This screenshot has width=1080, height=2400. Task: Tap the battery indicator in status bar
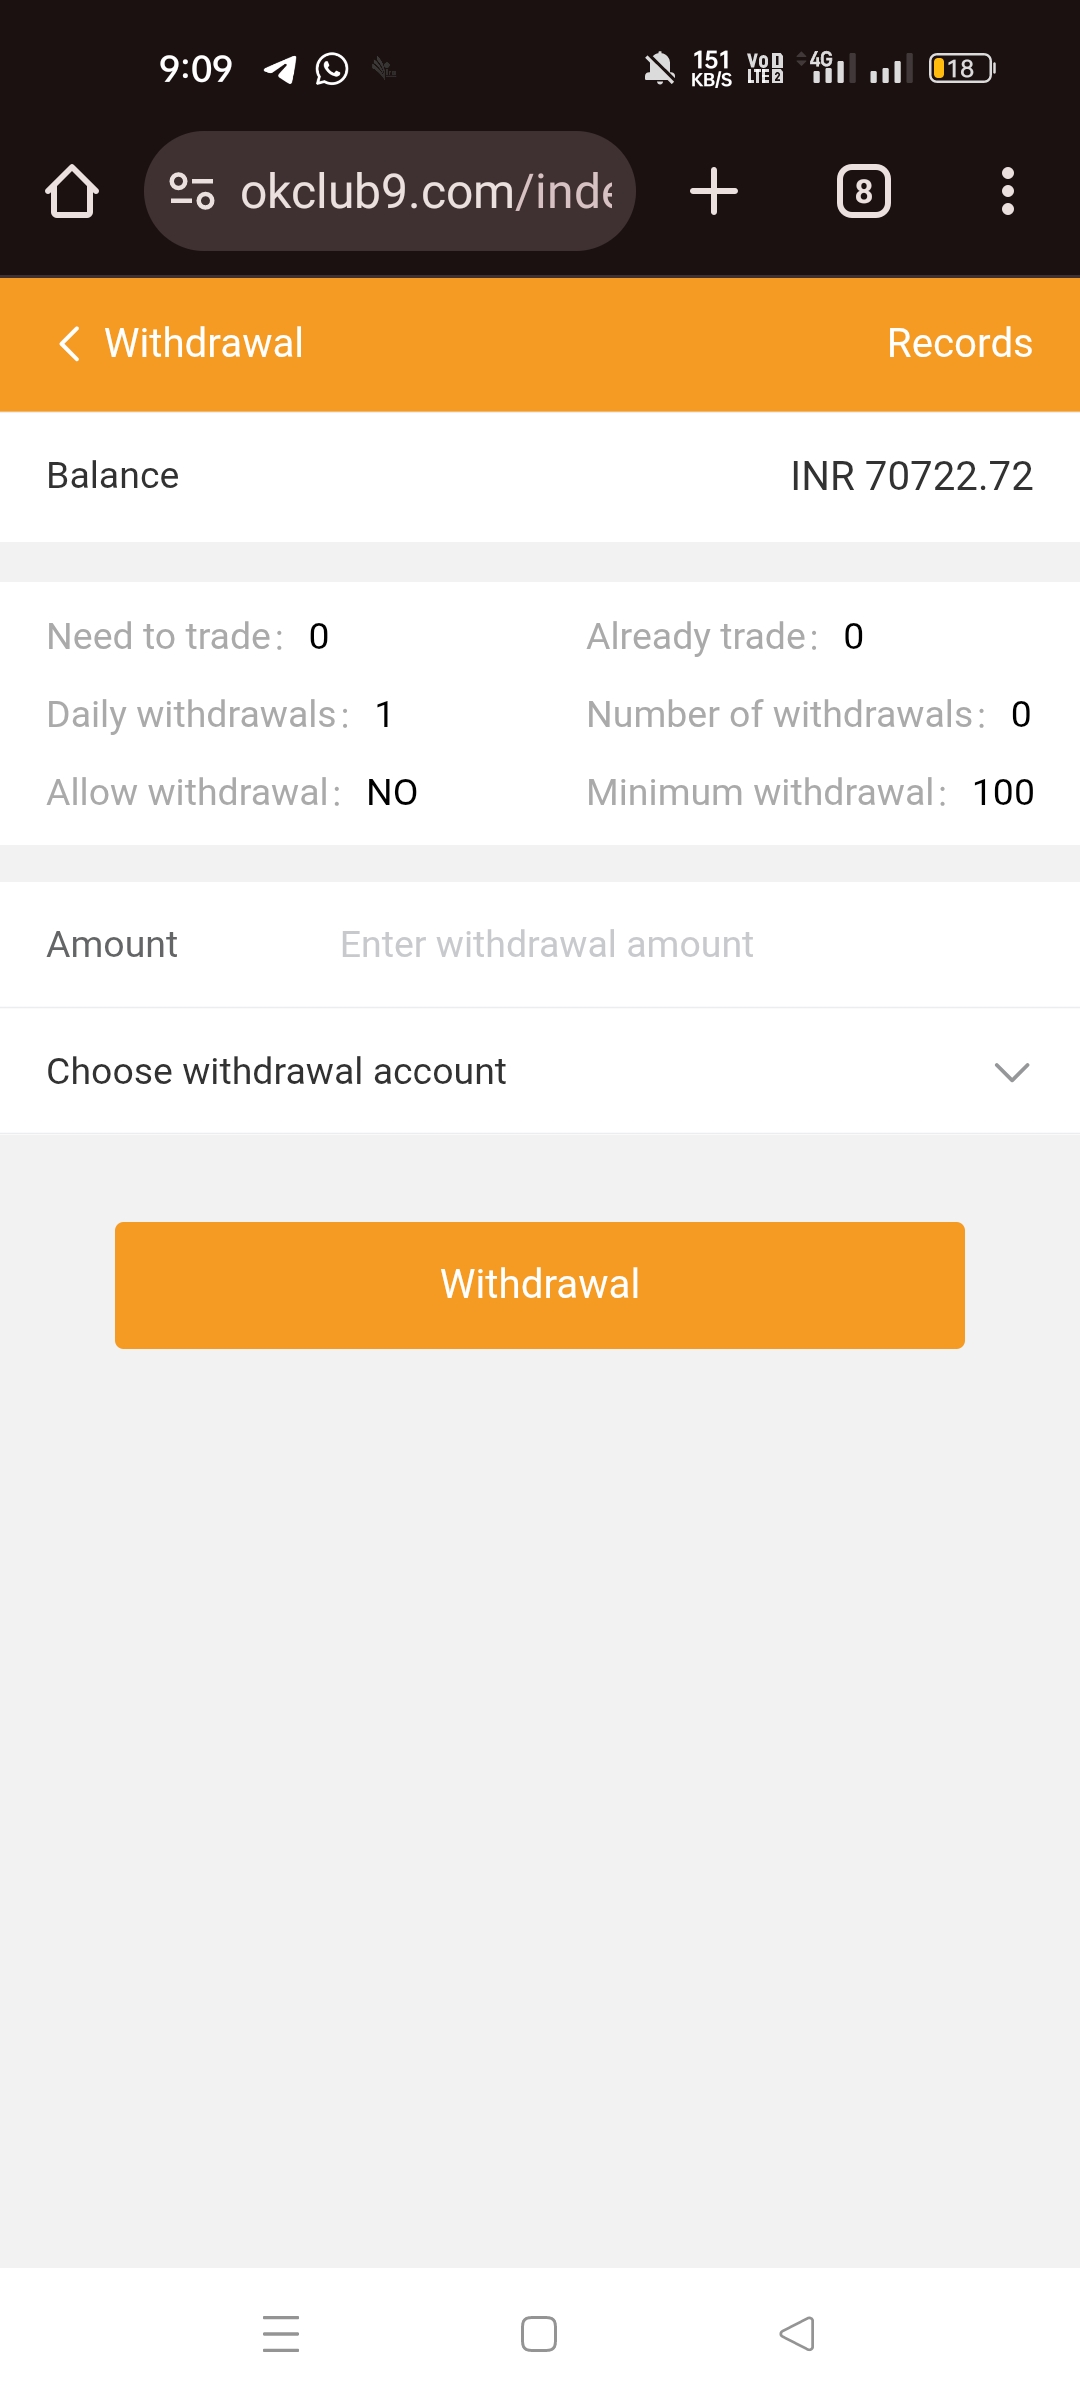(x=961, y=69)
